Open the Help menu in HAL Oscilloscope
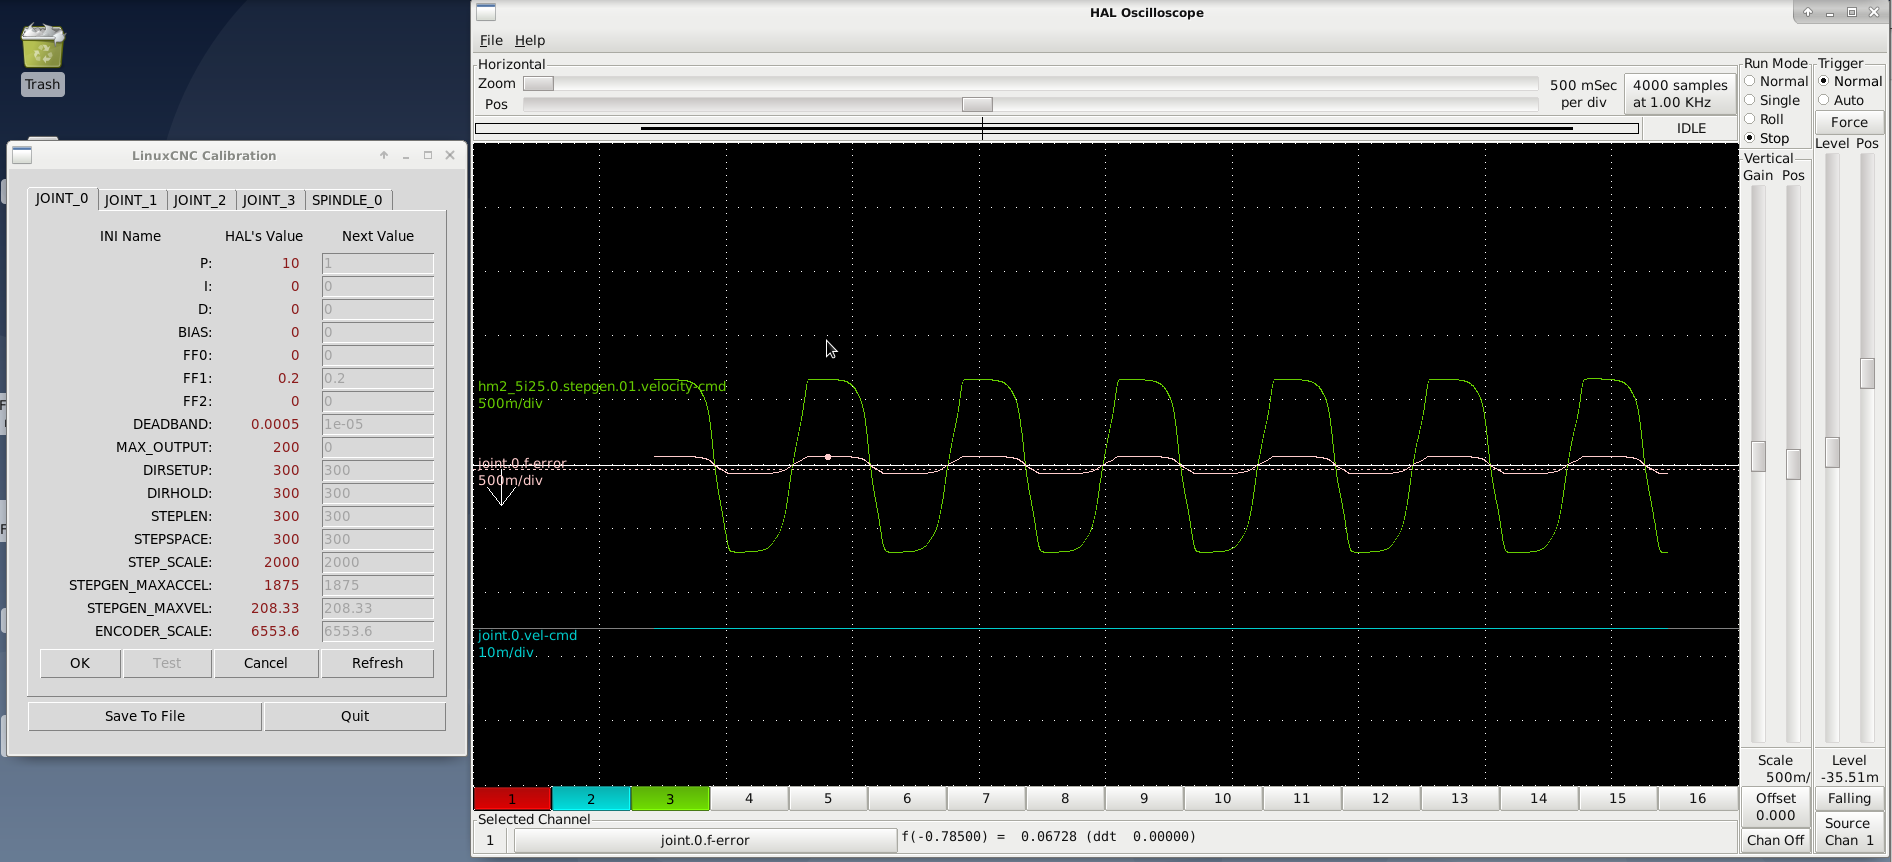 coord(530,40)
